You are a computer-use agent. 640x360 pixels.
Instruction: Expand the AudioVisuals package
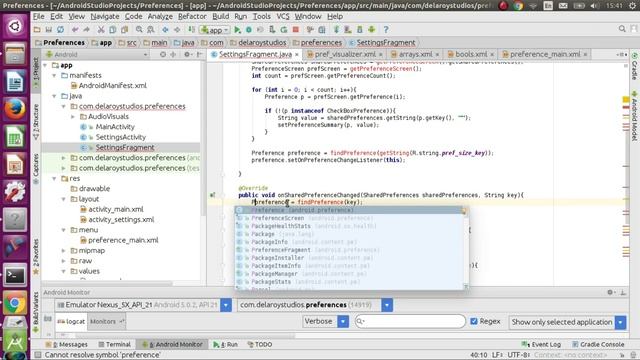click(73, 117)
